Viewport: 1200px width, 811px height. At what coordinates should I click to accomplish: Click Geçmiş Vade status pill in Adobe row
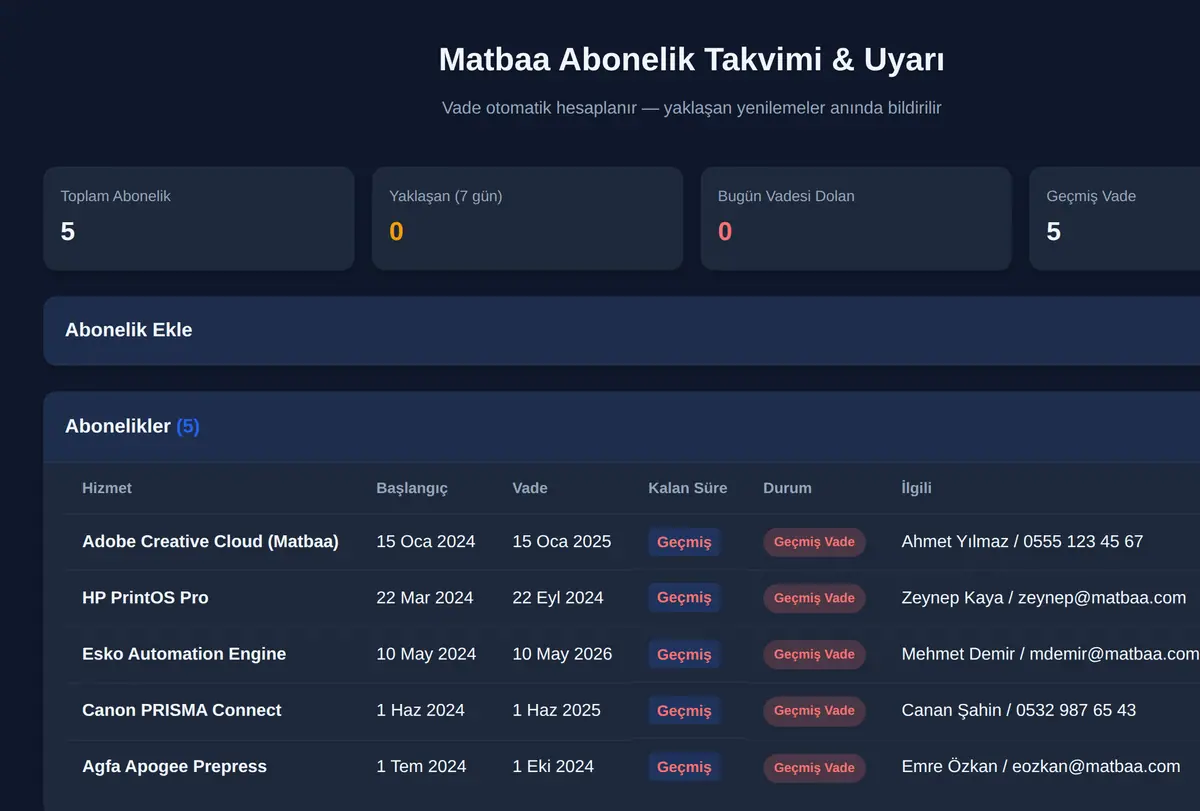[x=814, y=542]
